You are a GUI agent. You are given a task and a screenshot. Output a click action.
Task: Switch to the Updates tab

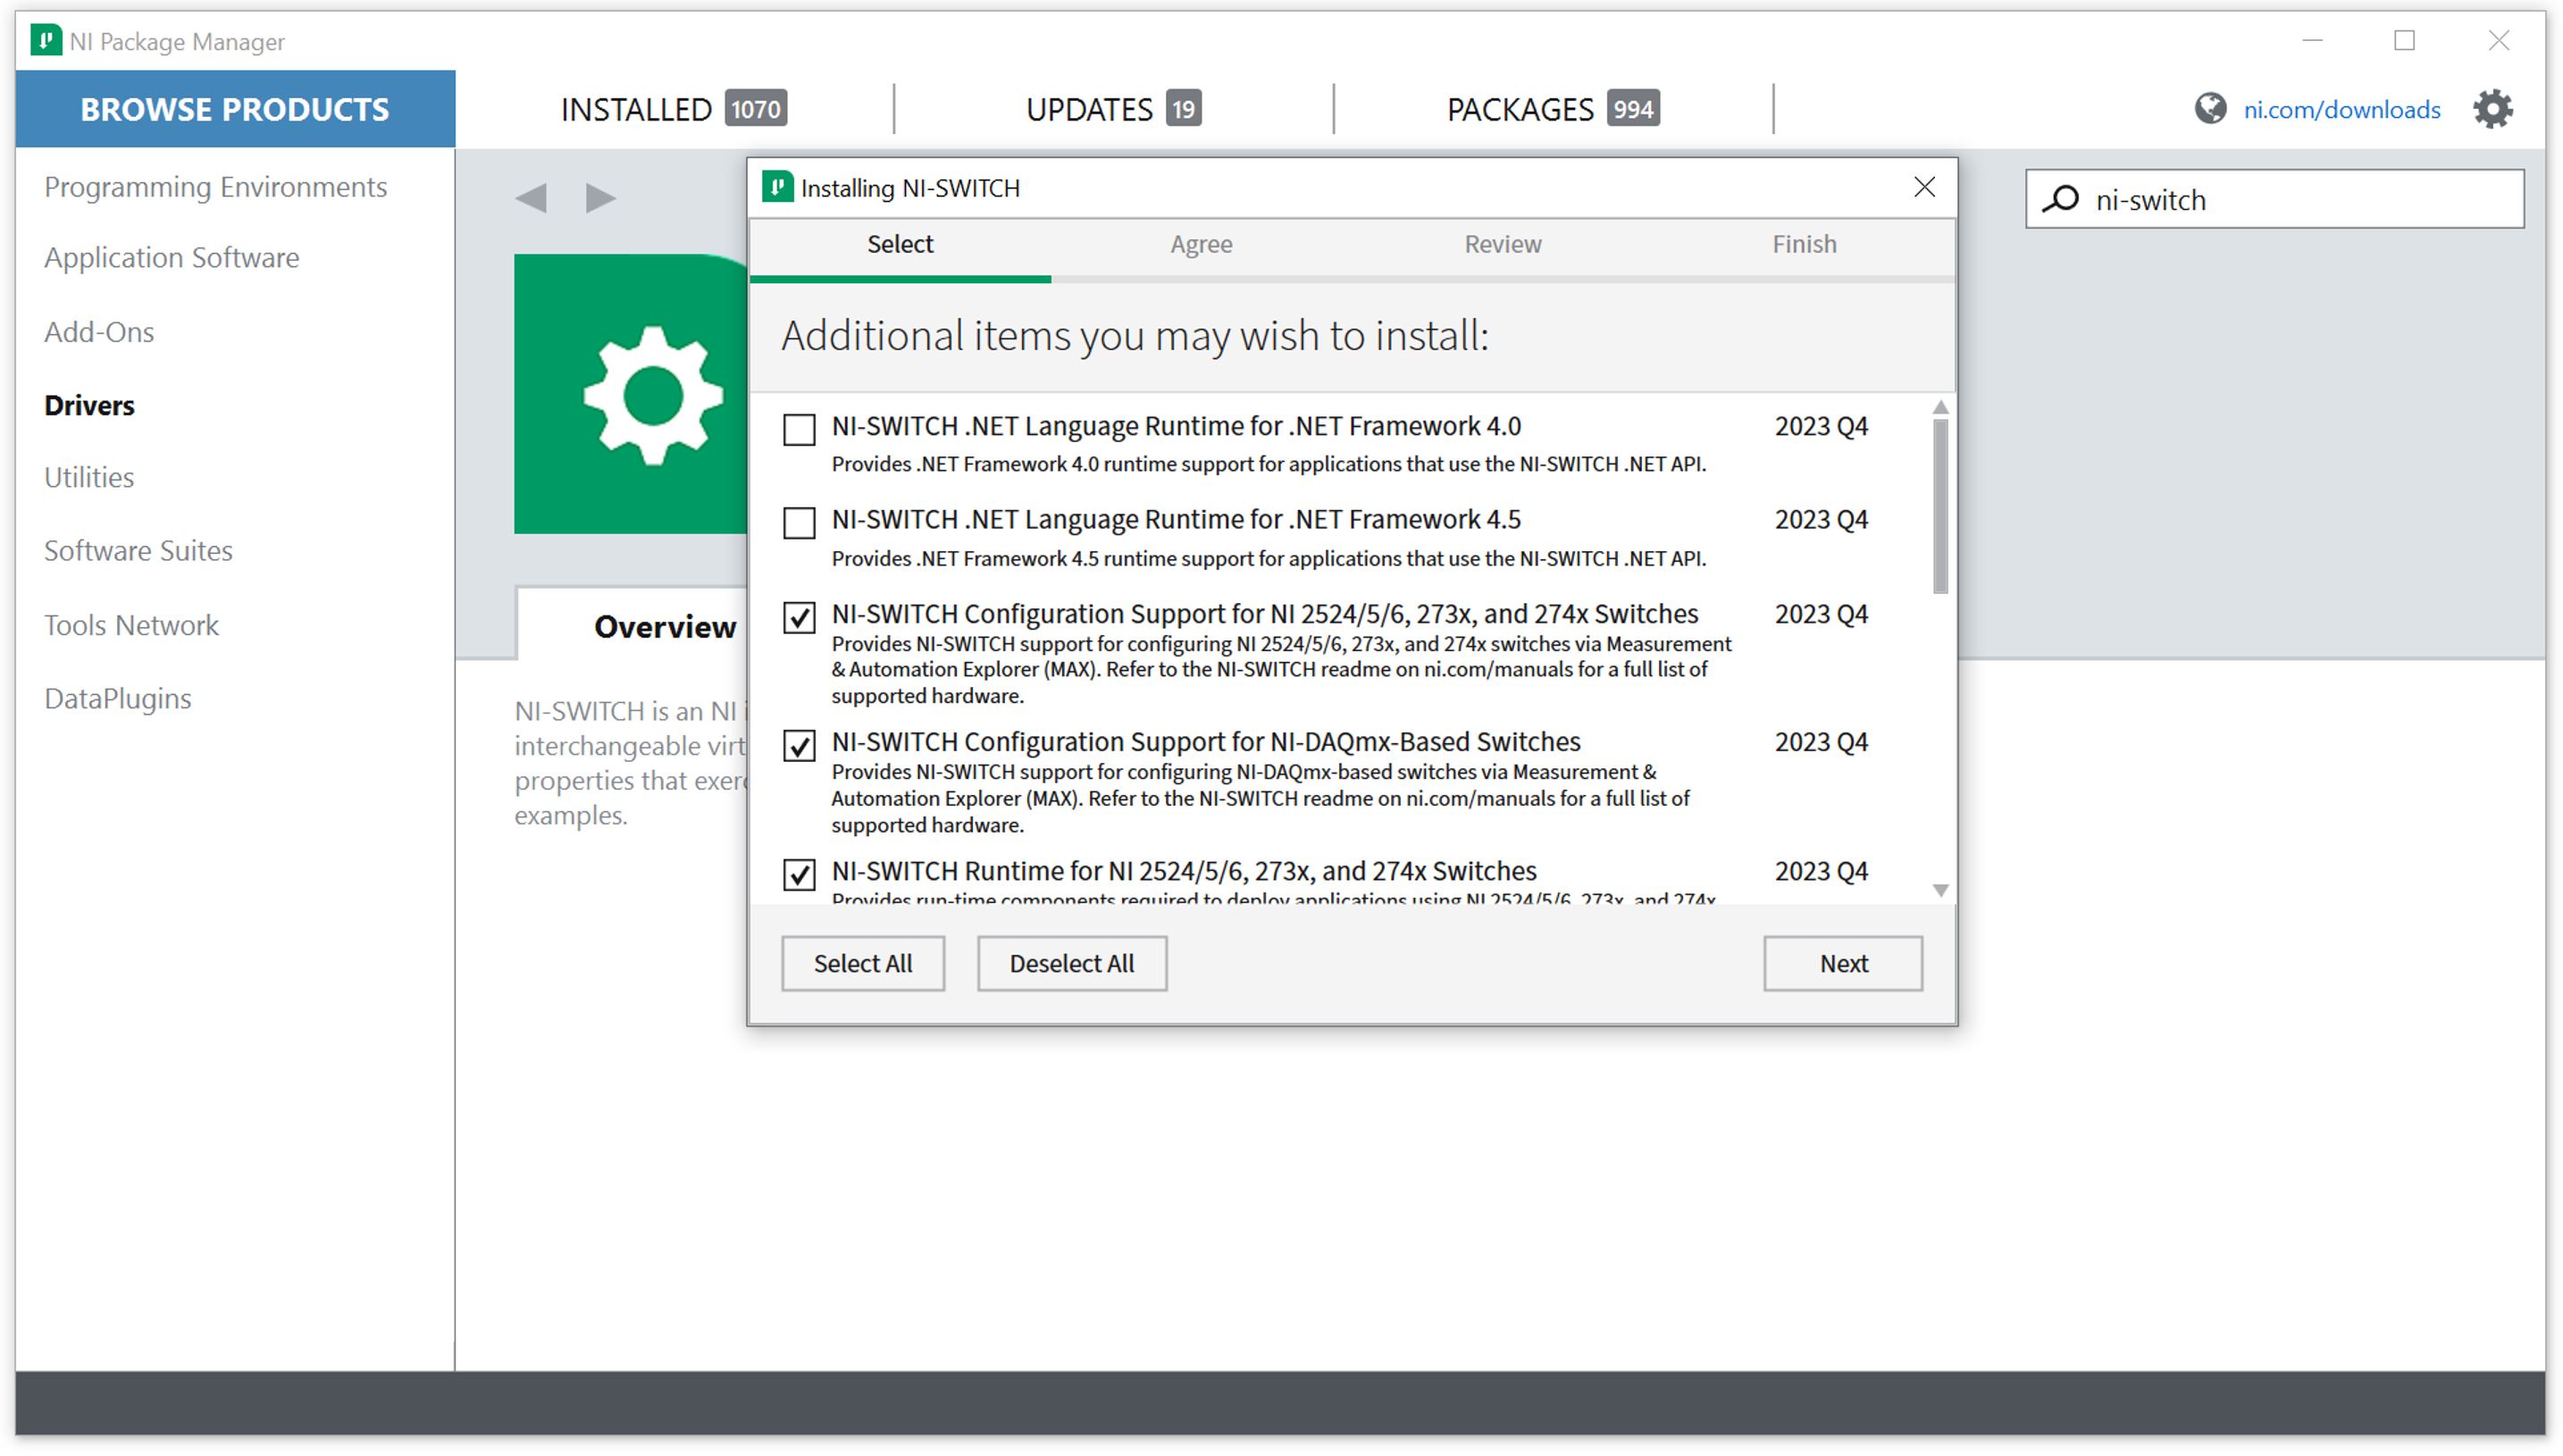coord(1113,109)
